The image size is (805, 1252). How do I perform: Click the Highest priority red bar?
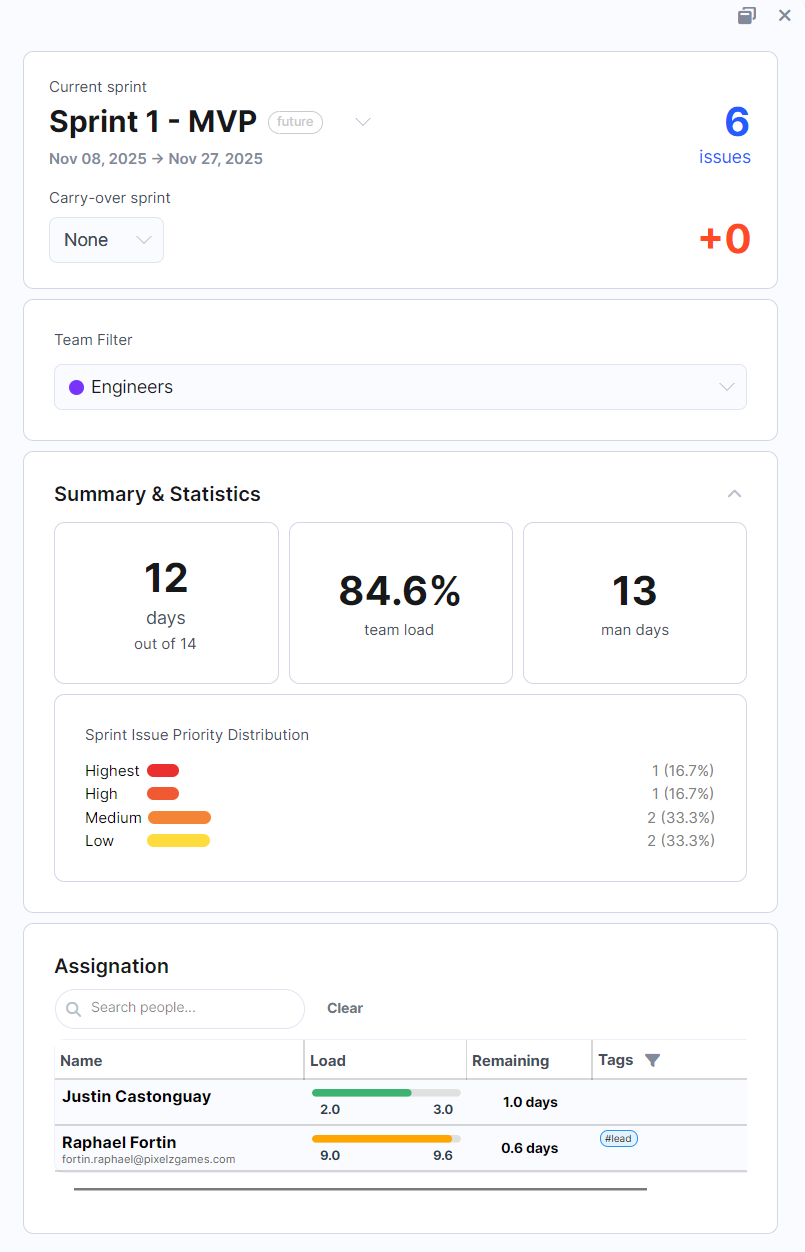tap(163, 770)
